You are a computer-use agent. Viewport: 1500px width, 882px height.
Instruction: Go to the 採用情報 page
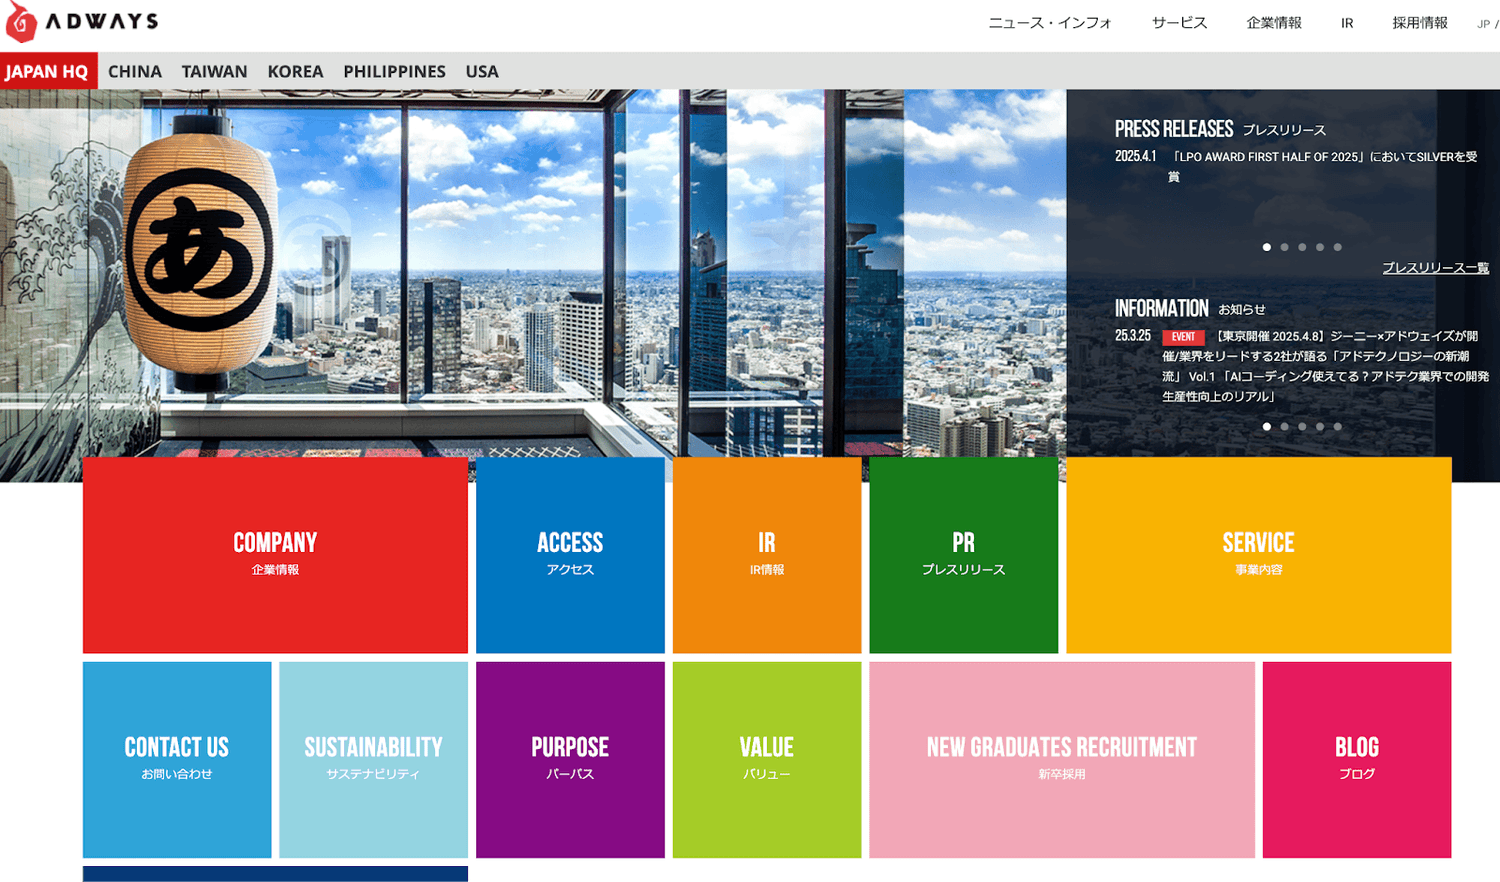click(x=1419, y=23)
